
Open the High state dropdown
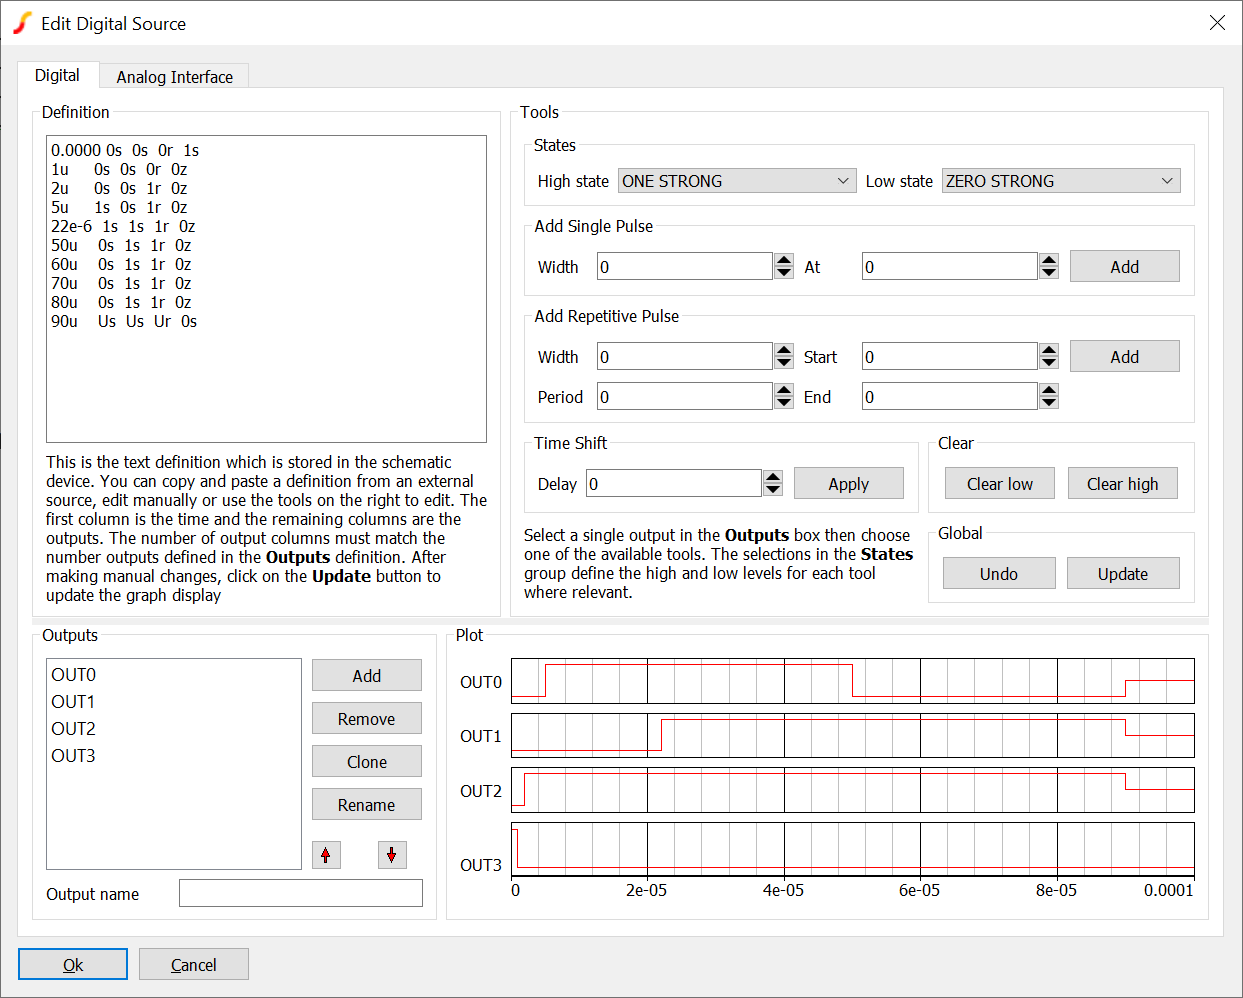pos(737,181)
